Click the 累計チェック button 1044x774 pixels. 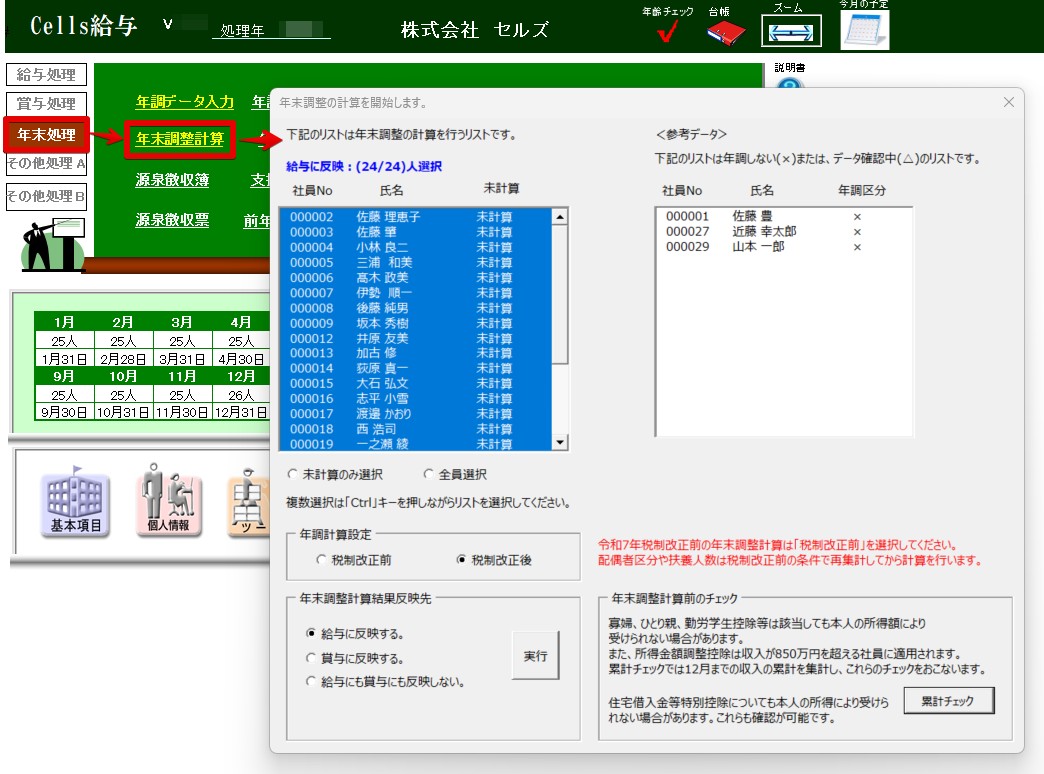[x=949, y=701]
